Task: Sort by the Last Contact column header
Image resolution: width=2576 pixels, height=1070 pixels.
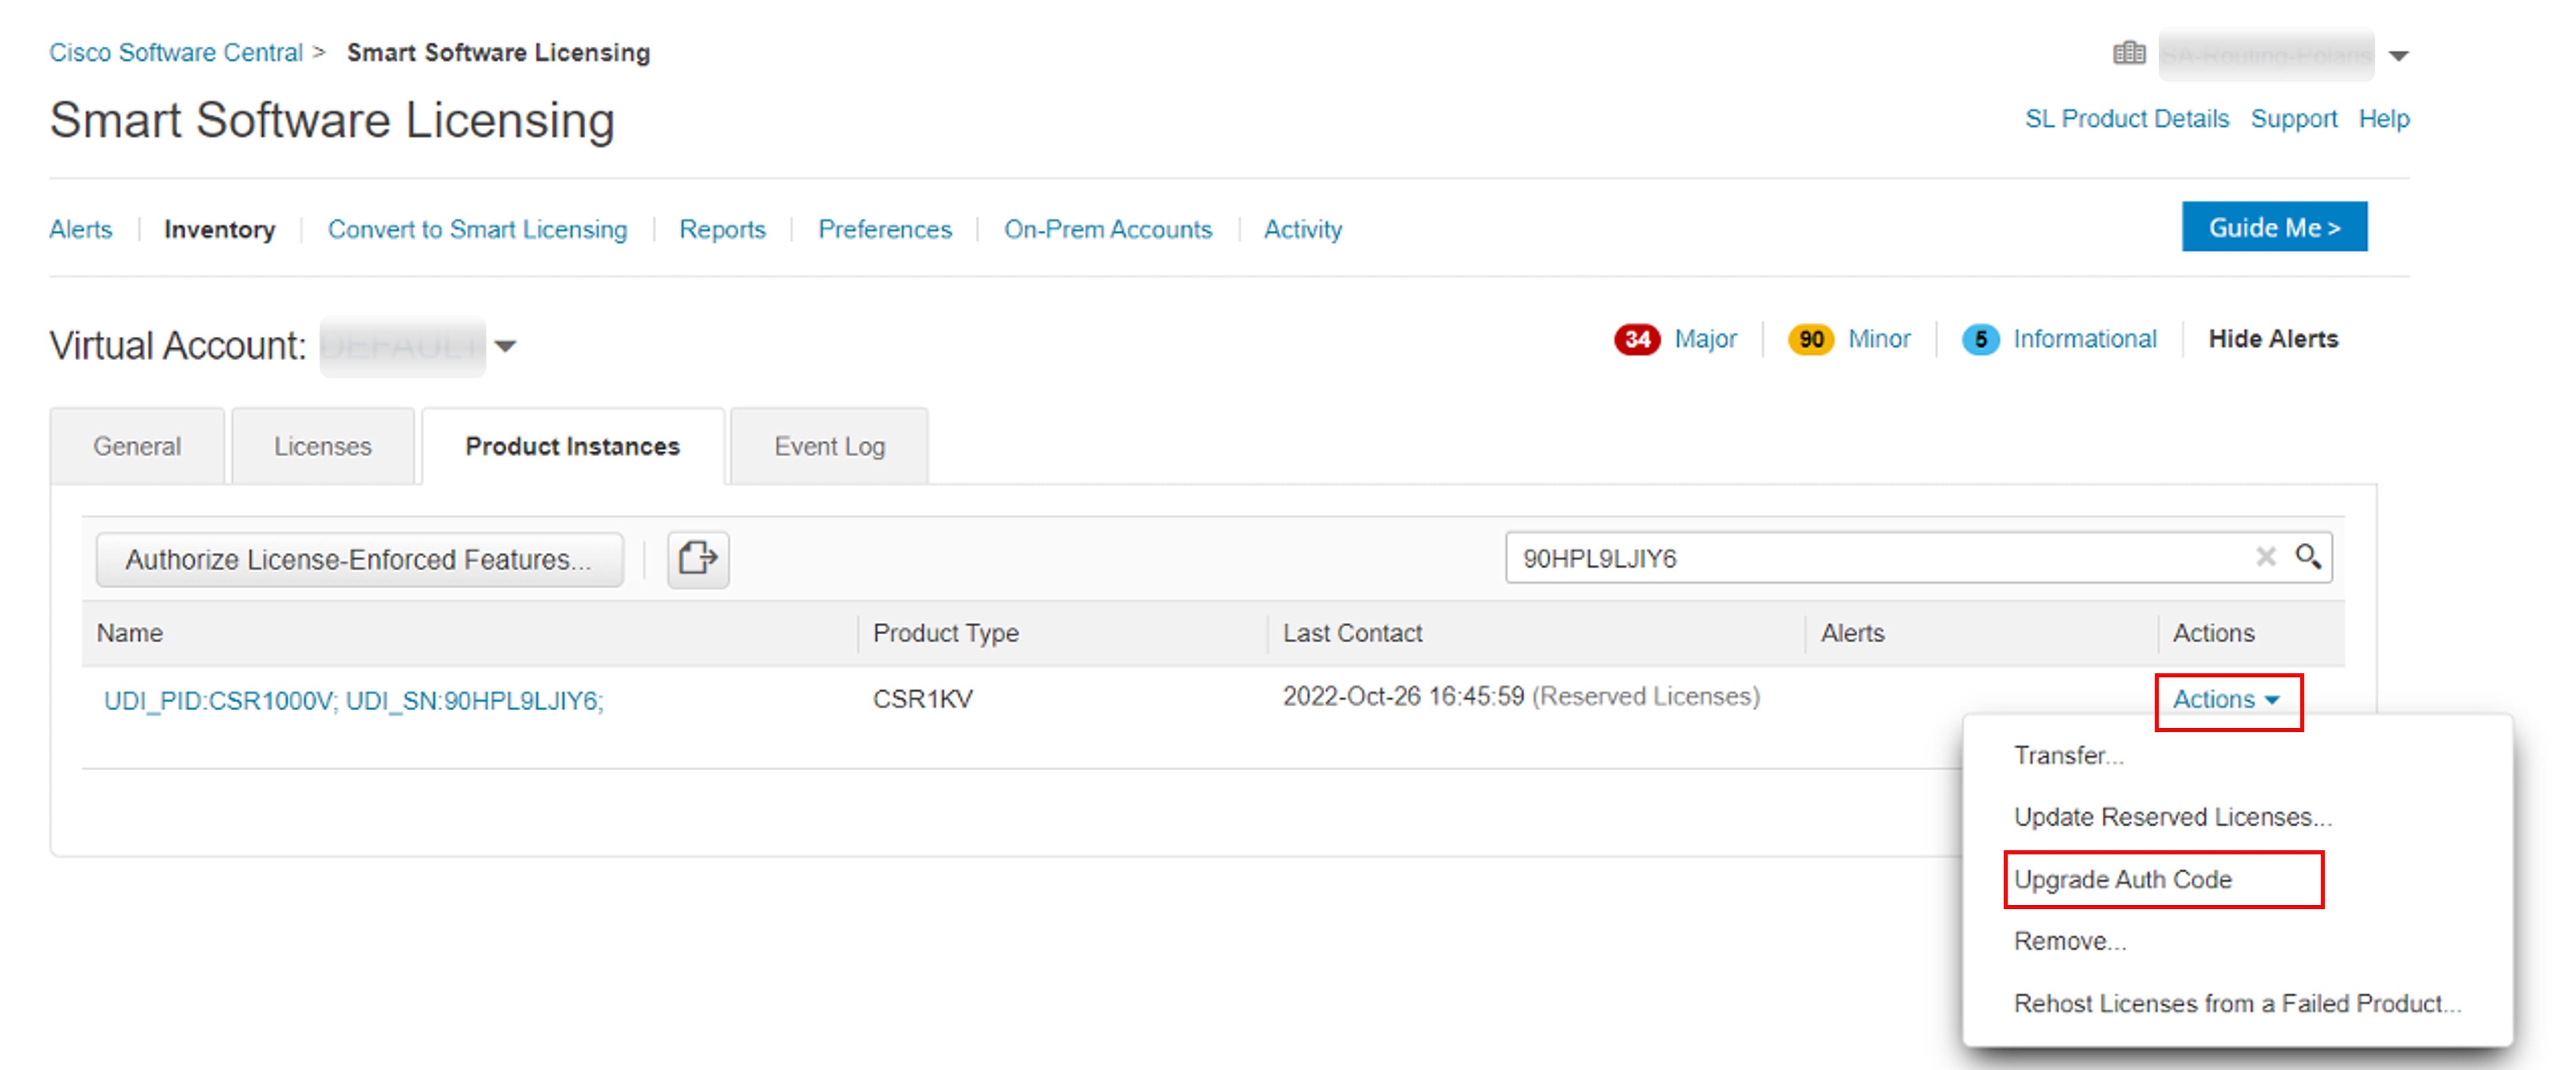Action: point(1352,633)
